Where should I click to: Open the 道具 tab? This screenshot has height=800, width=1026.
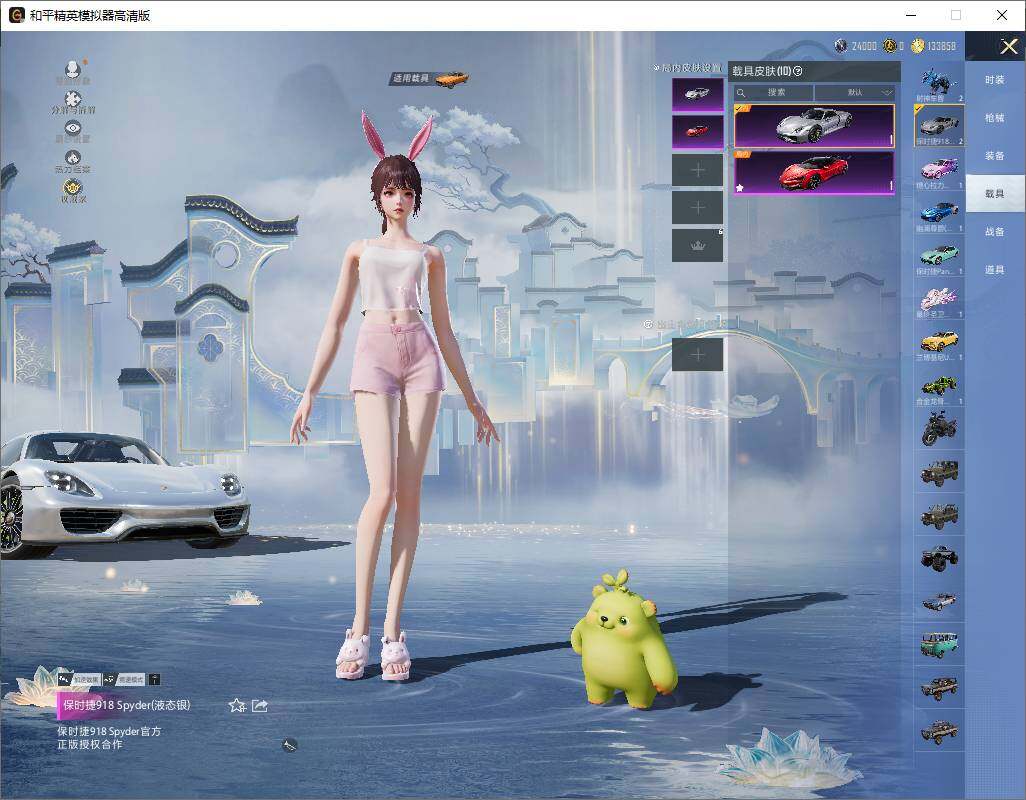[x=995, y=270]
